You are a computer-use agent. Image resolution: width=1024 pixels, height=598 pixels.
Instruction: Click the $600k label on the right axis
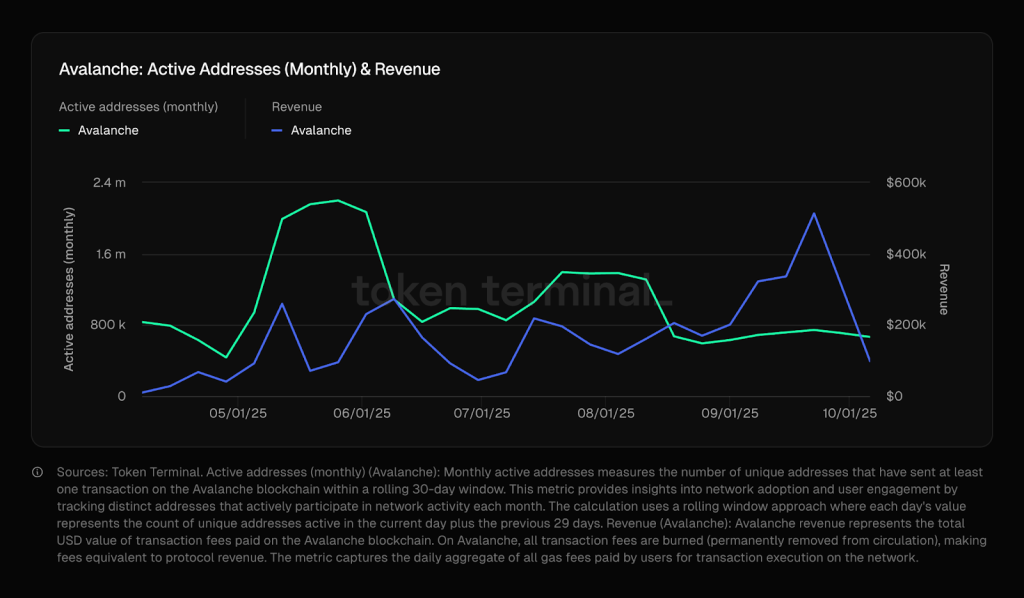(x=906, y=183)
